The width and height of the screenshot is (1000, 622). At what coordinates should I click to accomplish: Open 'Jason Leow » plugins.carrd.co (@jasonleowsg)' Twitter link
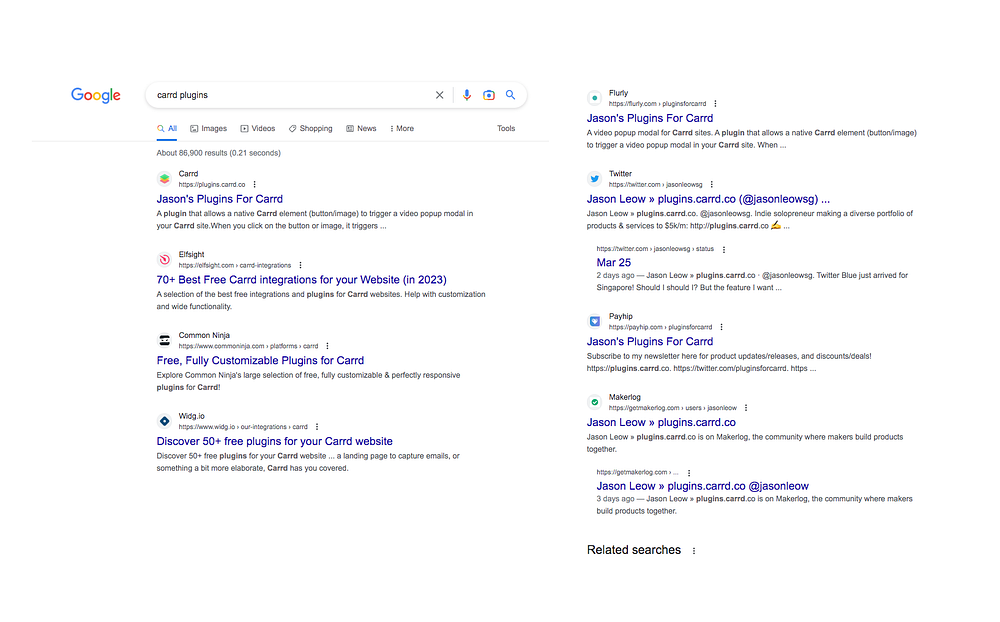(x=708, y=199)
